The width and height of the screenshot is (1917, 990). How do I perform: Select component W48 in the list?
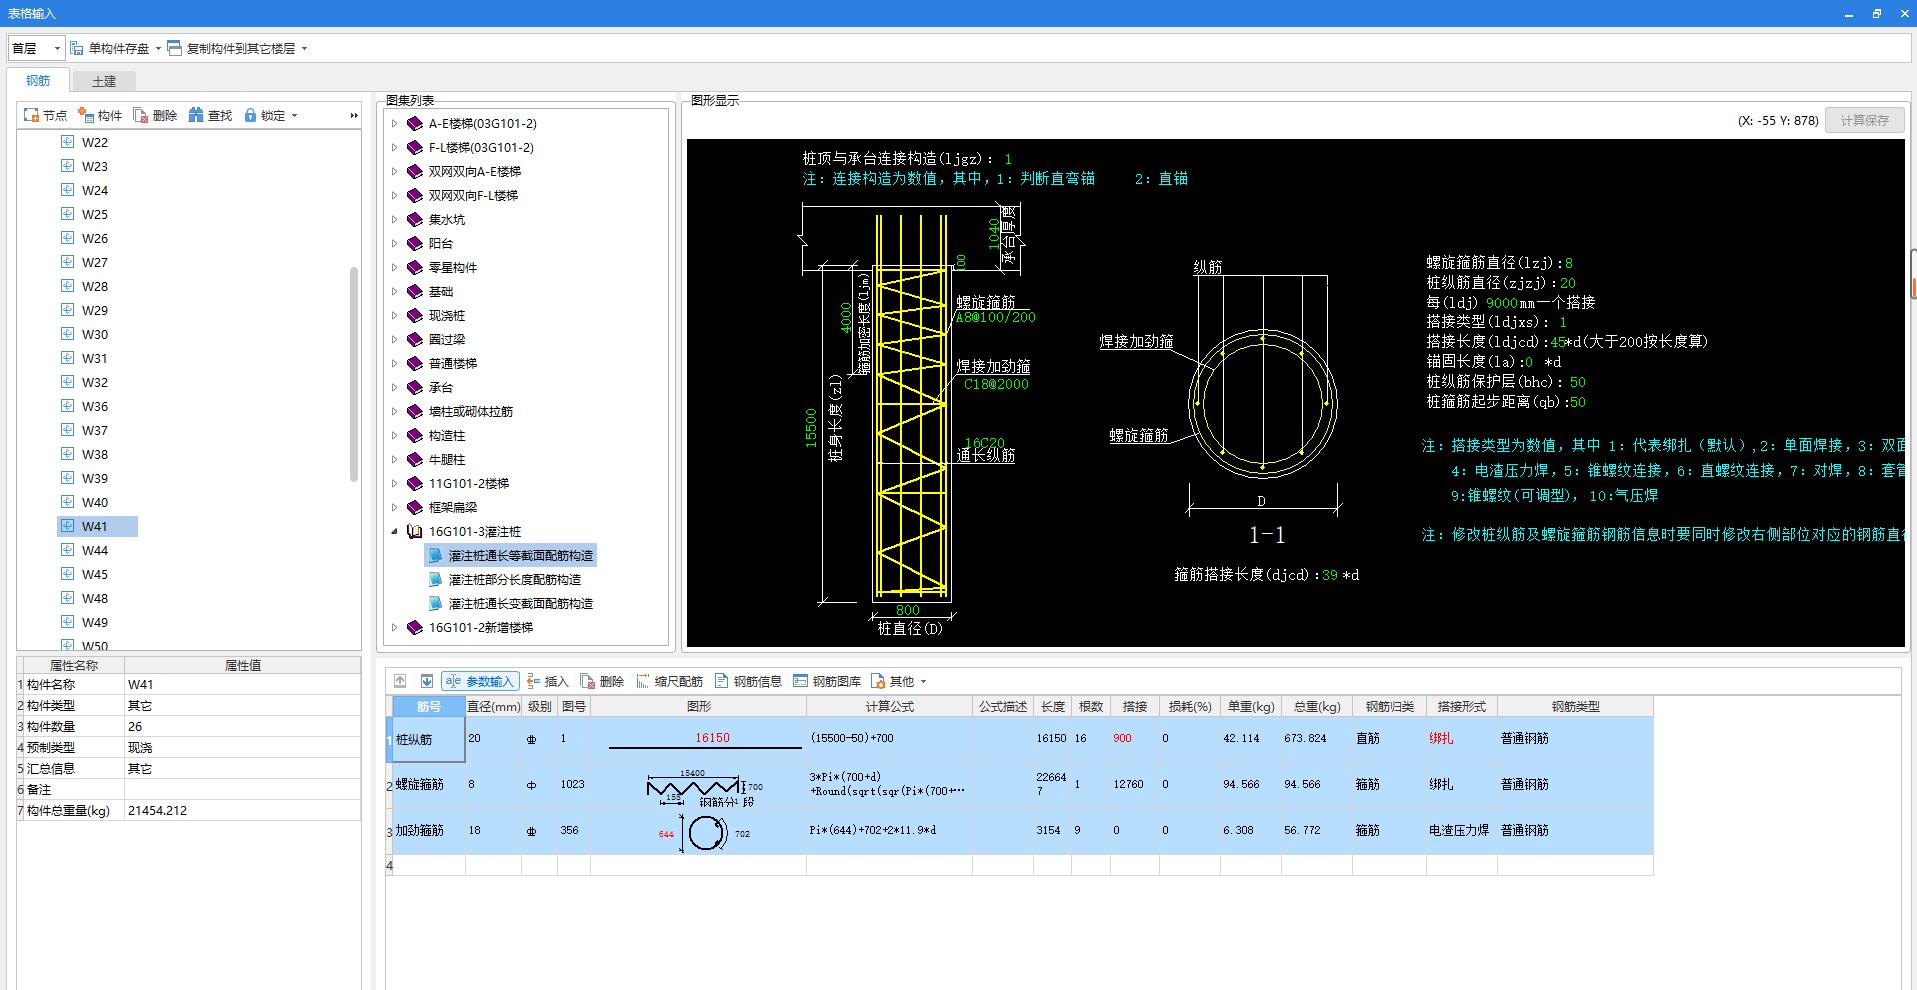point(95,599)
